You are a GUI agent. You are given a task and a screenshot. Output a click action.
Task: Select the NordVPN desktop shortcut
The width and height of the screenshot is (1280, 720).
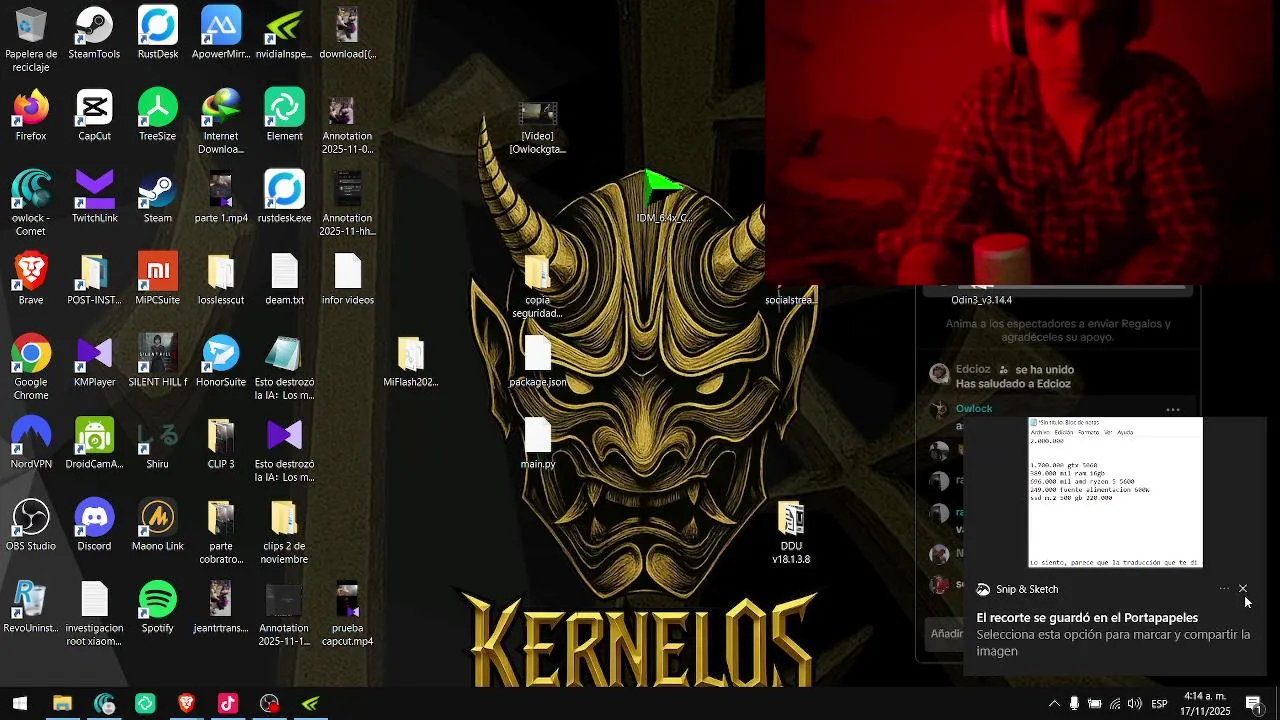[31, 443]
